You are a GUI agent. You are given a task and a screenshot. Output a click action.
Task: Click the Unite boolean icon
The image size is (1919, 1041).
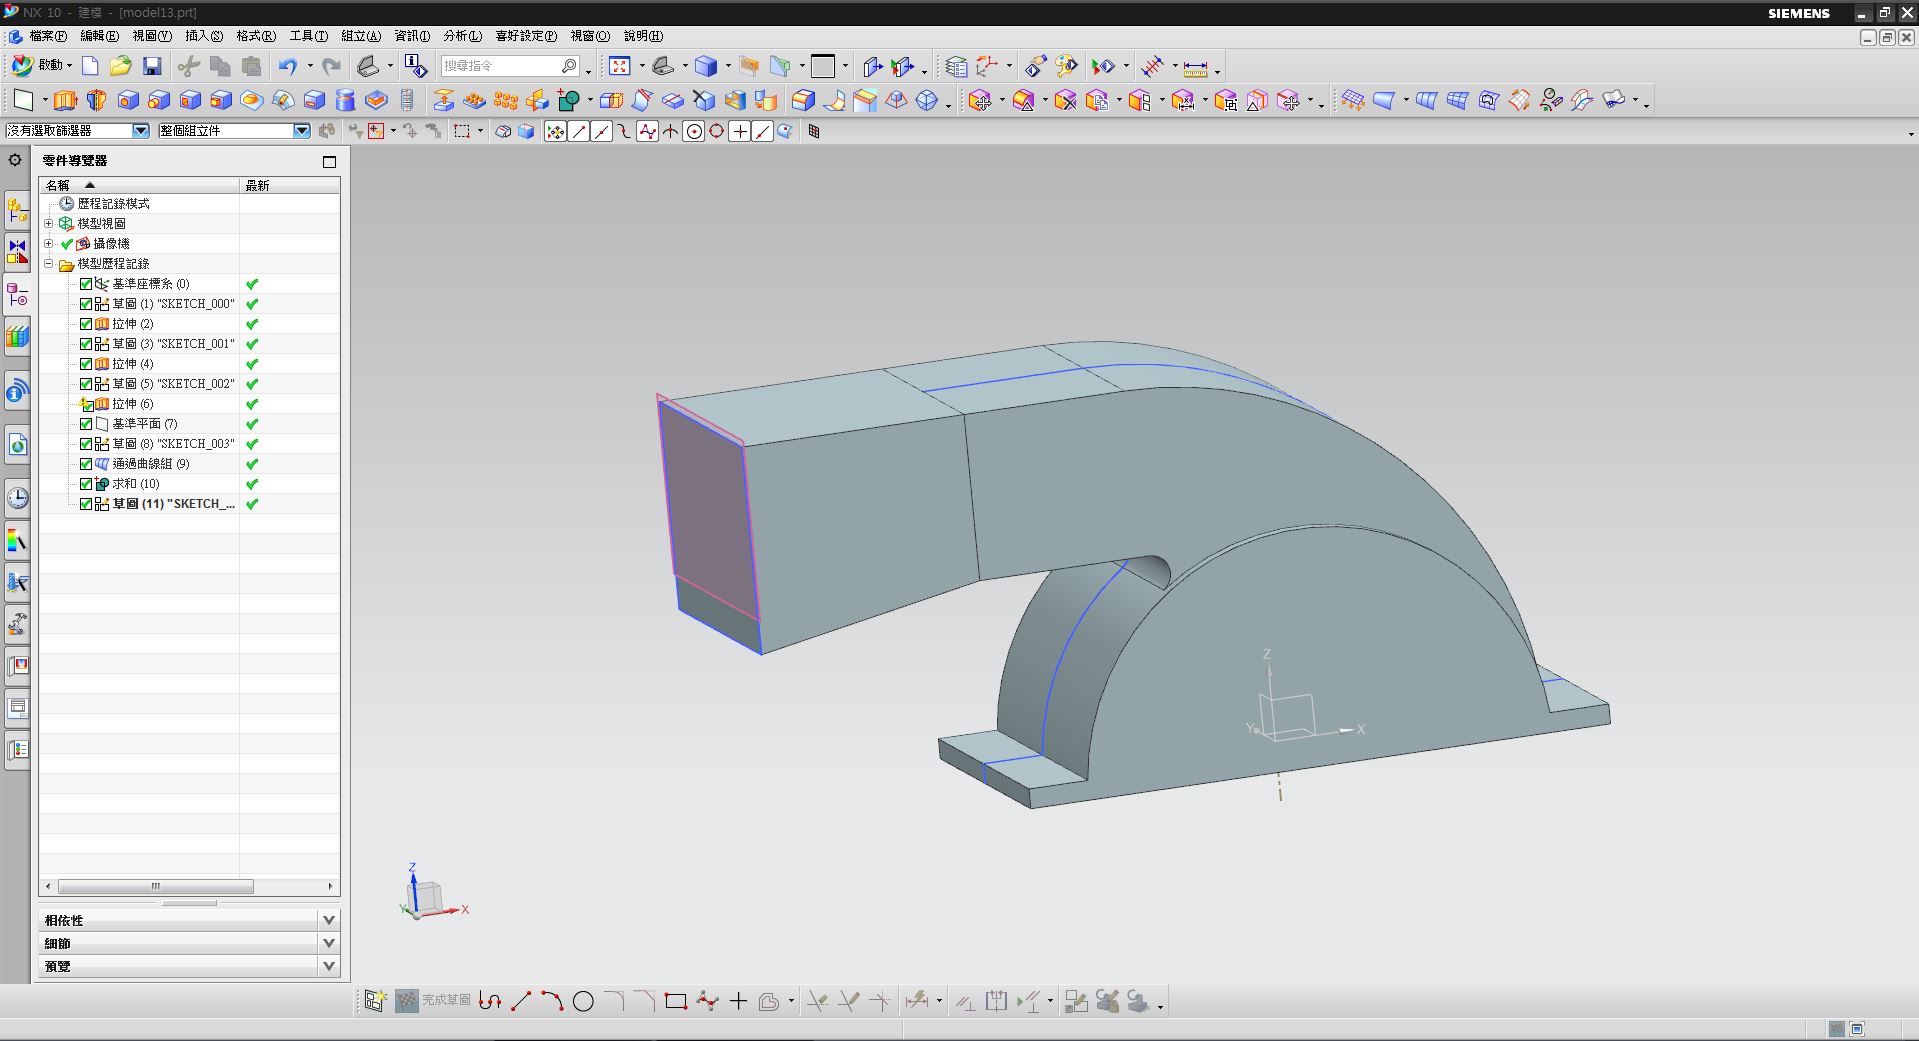click(x=569, y=100)
